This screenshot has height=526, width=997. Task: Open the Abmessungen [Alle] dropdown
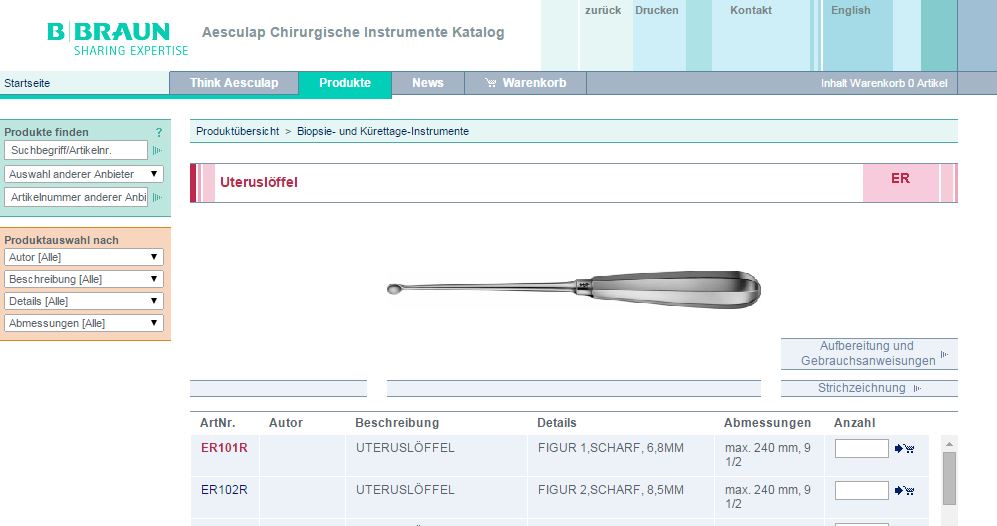pos(84,323)
